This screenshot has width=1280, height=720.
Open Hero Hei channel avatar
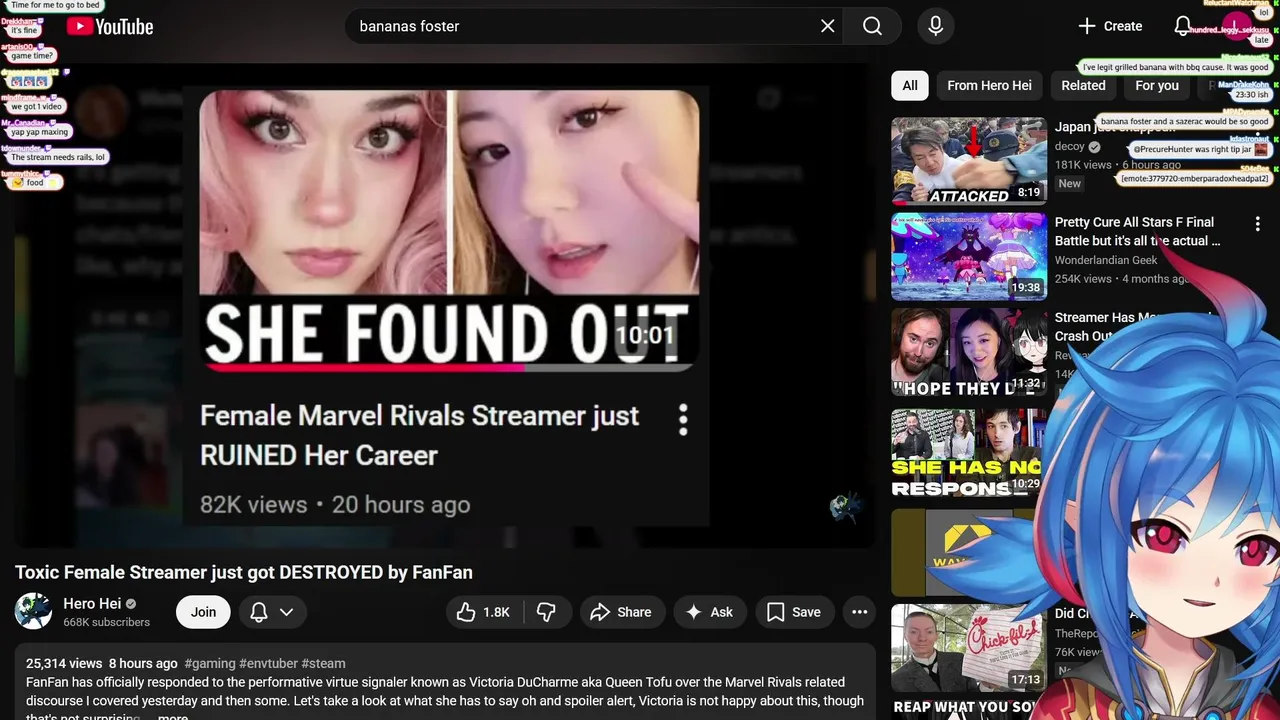pos(33,611)
